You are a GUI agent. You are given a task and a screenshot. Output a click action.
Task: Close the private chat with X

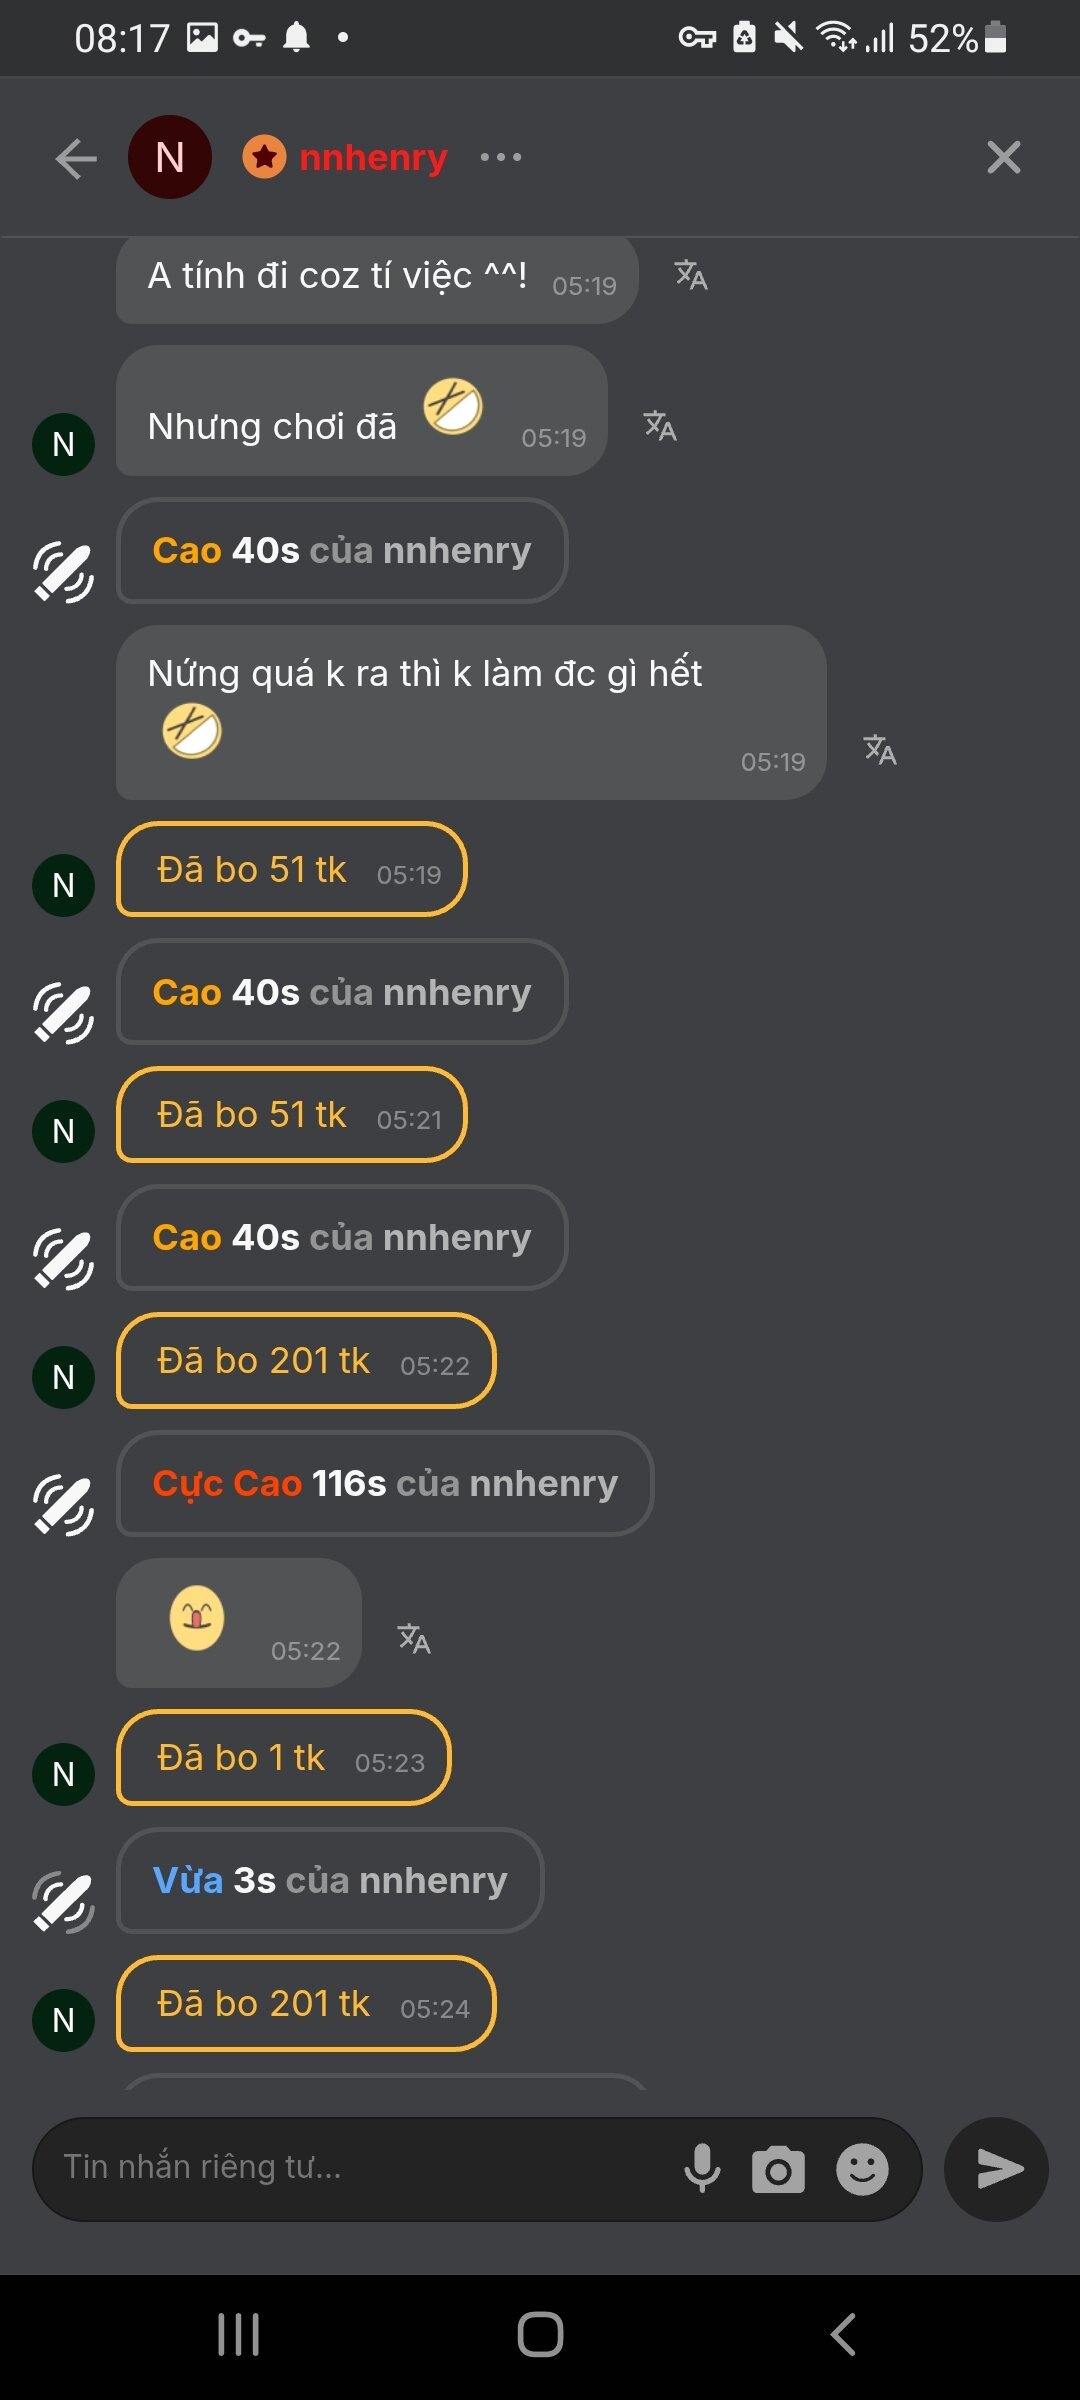click(1003, 157)
